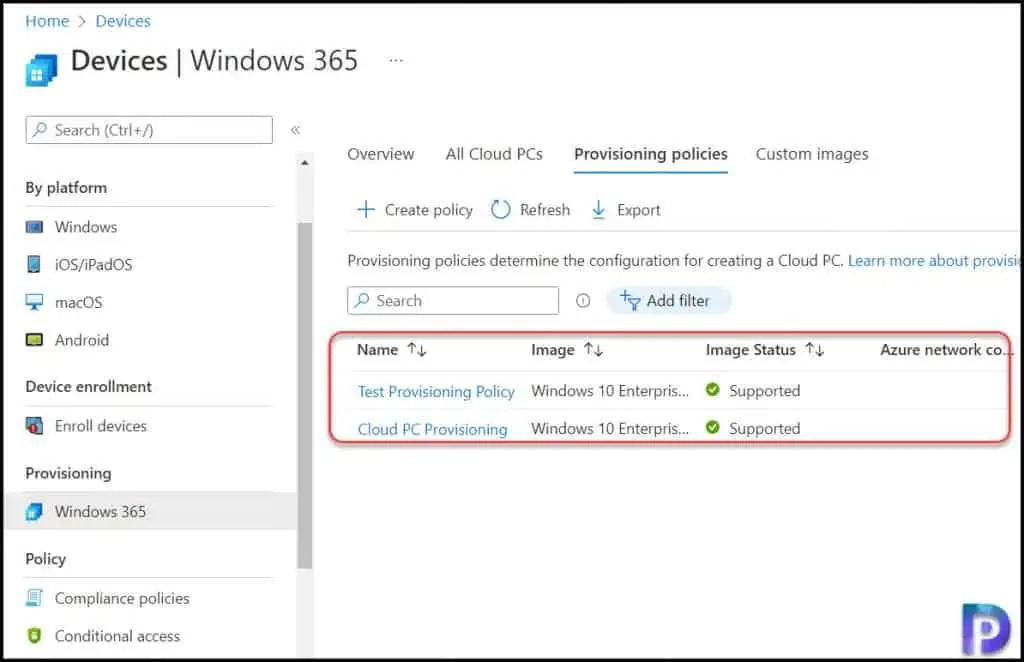Click the sidebar vertical scrollbar thumb
This screenshot has width=1024, height=662.
[x=304, y=396]
